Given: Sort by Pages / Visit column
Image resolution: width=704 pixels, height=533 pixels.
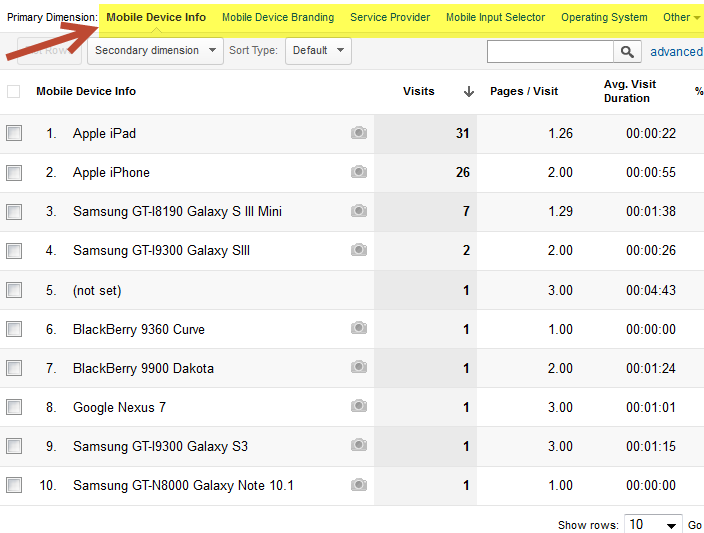Looking at the screenshot, I should (x=524, y=91).
